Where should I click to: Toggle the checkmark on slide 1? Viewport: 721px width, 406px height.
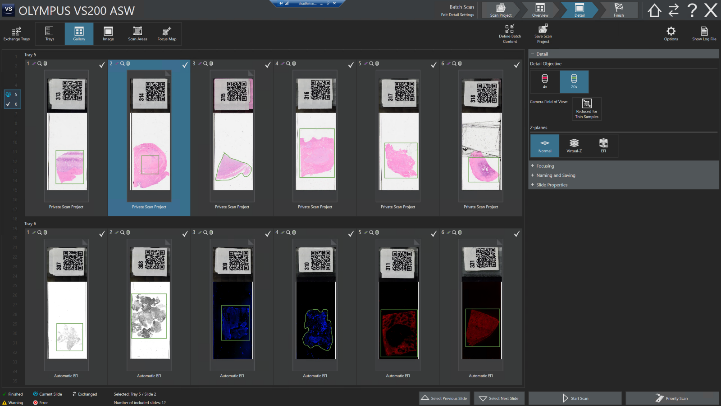coord(103,64)
